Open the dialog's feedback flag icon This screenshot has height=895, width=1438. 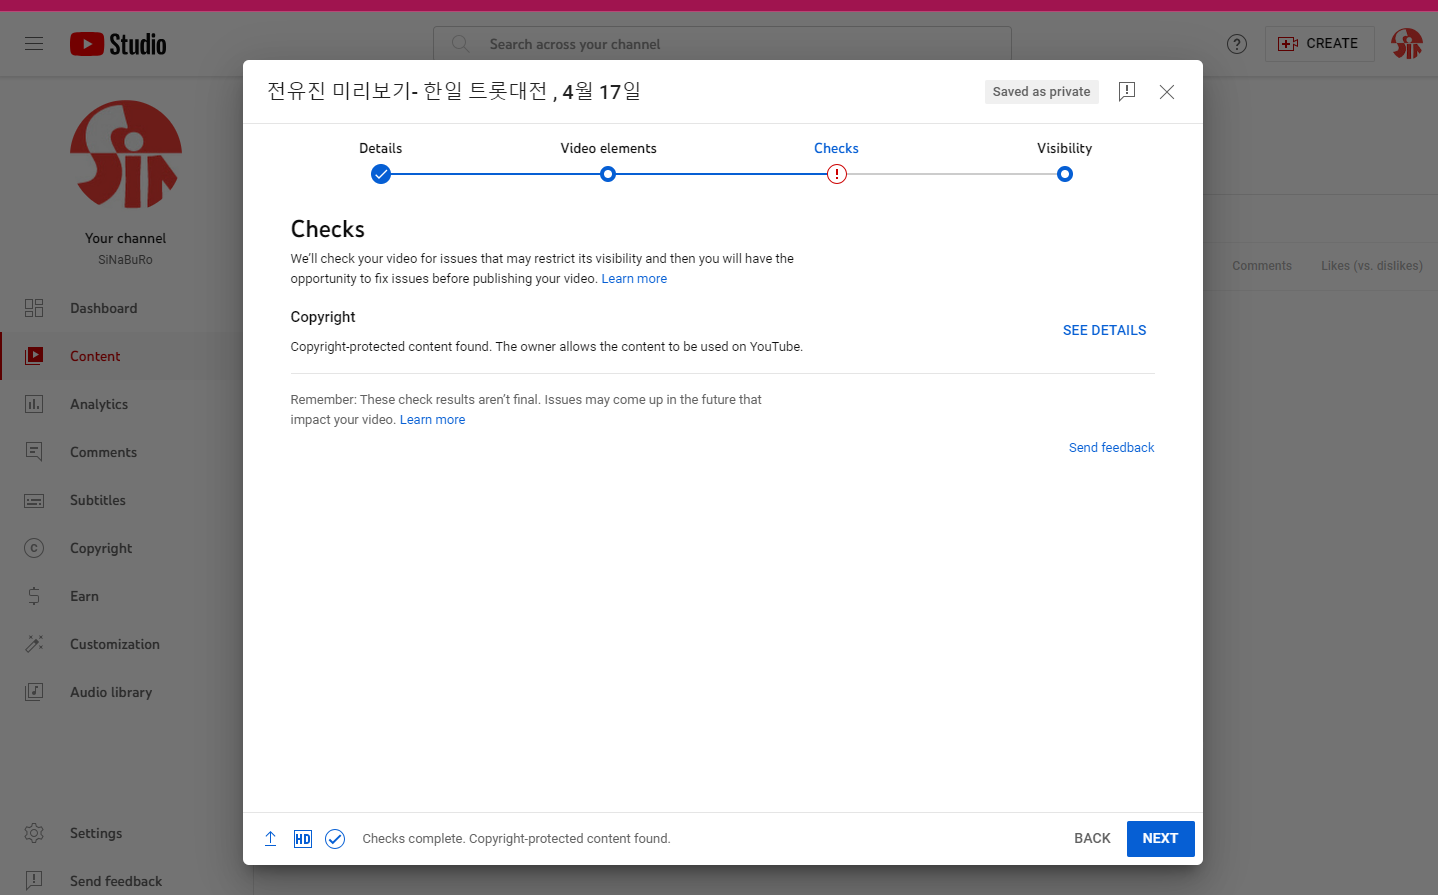pos(1127,92)
